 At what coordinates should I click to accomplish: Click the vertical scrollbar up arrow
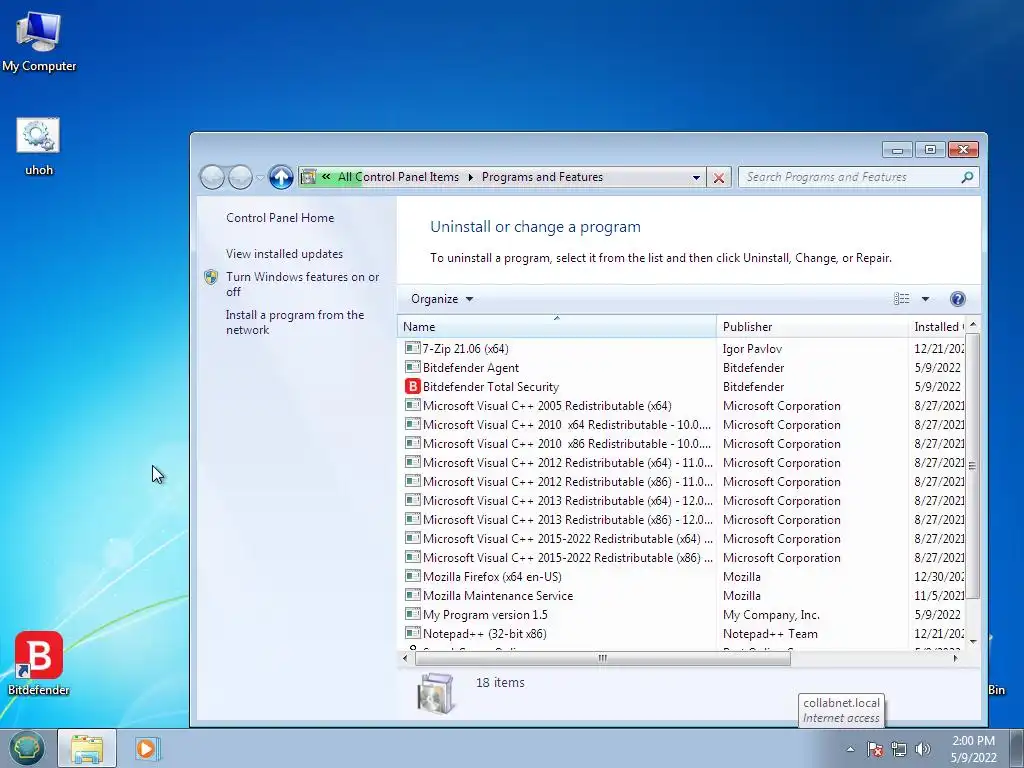click(x=973, y=325)
